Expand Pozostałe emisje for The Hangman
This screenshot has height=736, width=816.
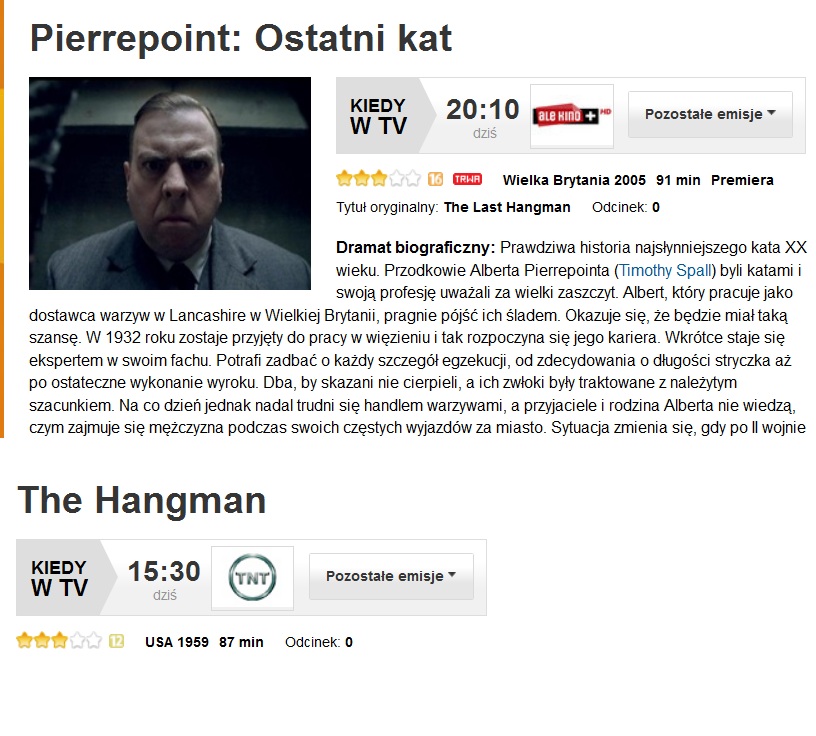point(391,576)
